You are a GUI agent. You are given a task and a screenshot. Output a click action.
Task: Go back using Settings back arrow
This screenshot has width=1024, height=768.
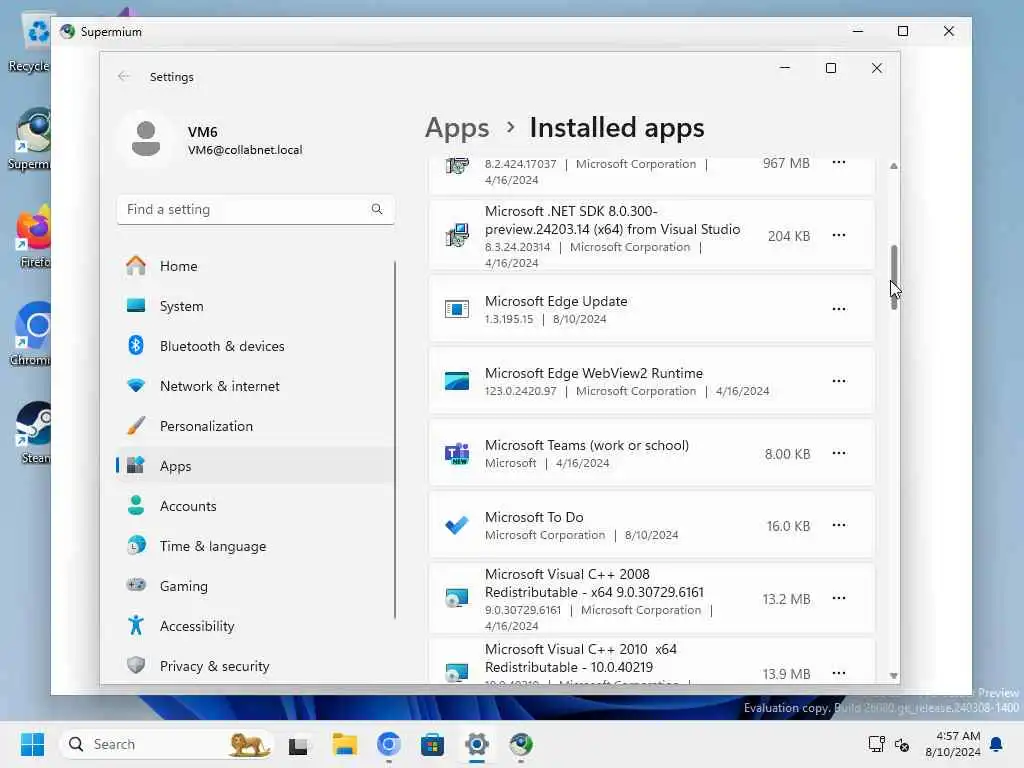tap(123, 76)
